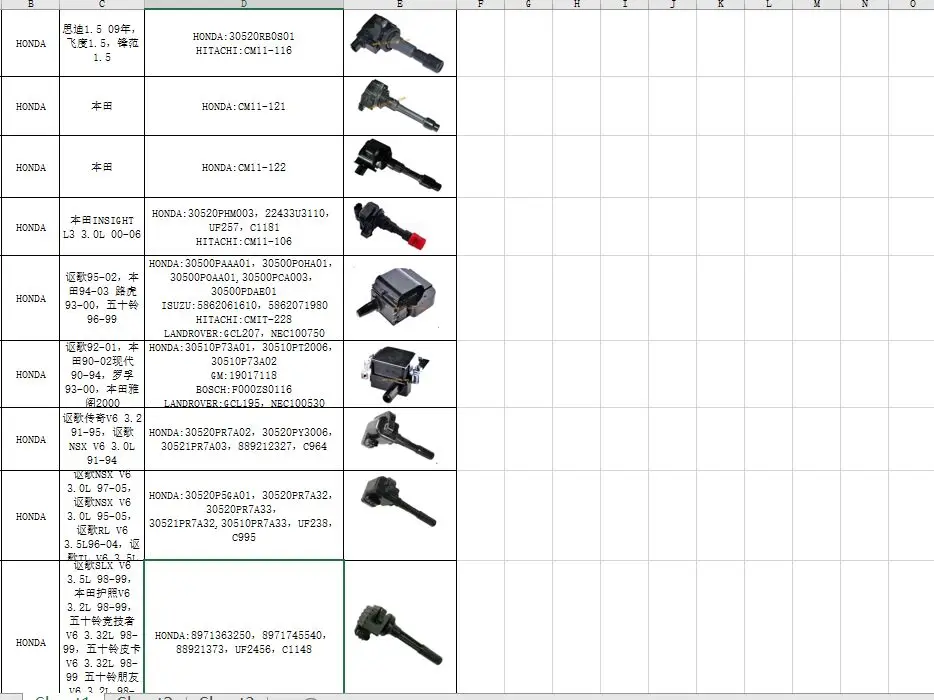Select the 恩迪1.5 09年 description cell
Screen dimensions: 934x700
(x=103, y=43)
